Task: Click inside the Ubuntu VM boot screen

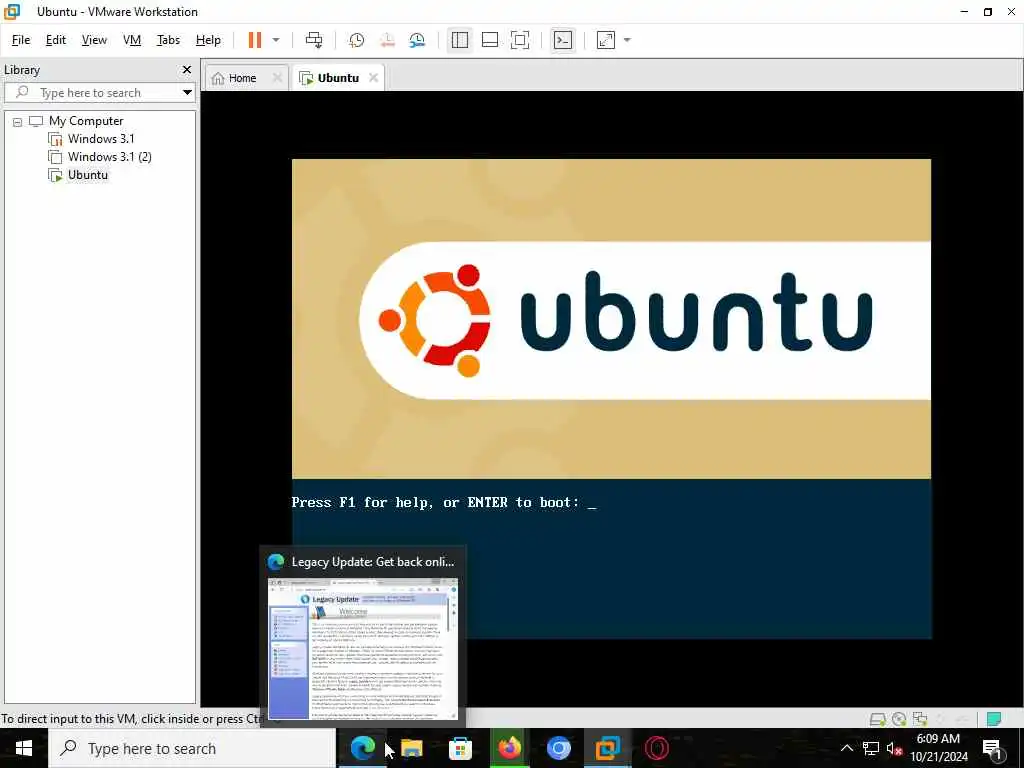Action: pos(611,398)
